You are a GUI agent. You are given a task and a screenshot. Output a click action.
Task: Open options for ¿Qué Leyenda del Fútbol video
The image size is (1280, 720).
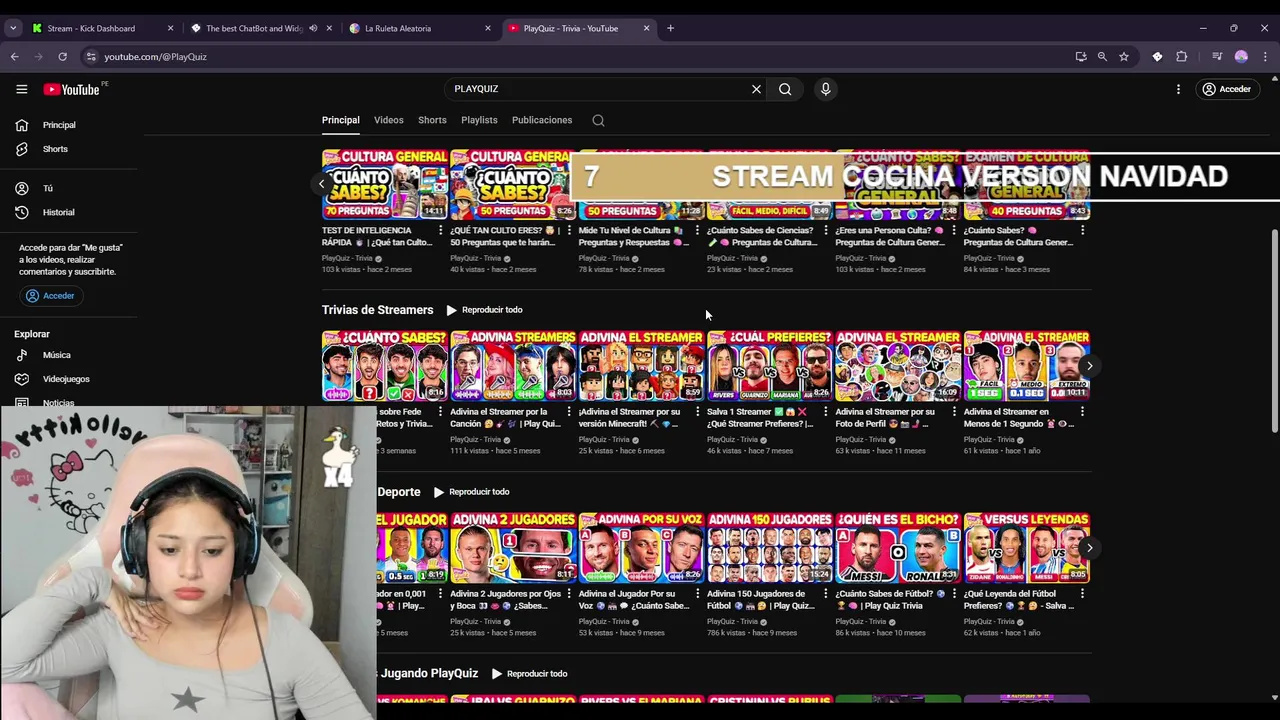pos(1083,594)
